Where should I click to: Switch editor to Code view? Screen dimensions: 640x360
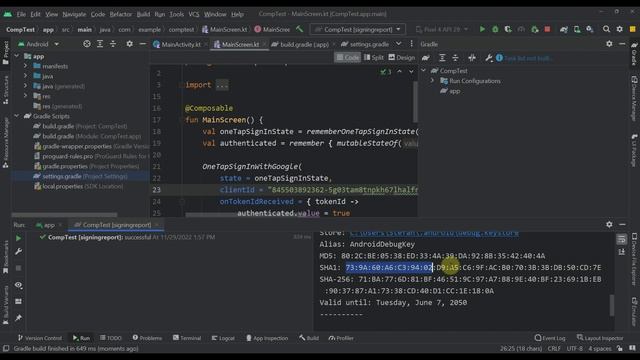tap(347, 58)
